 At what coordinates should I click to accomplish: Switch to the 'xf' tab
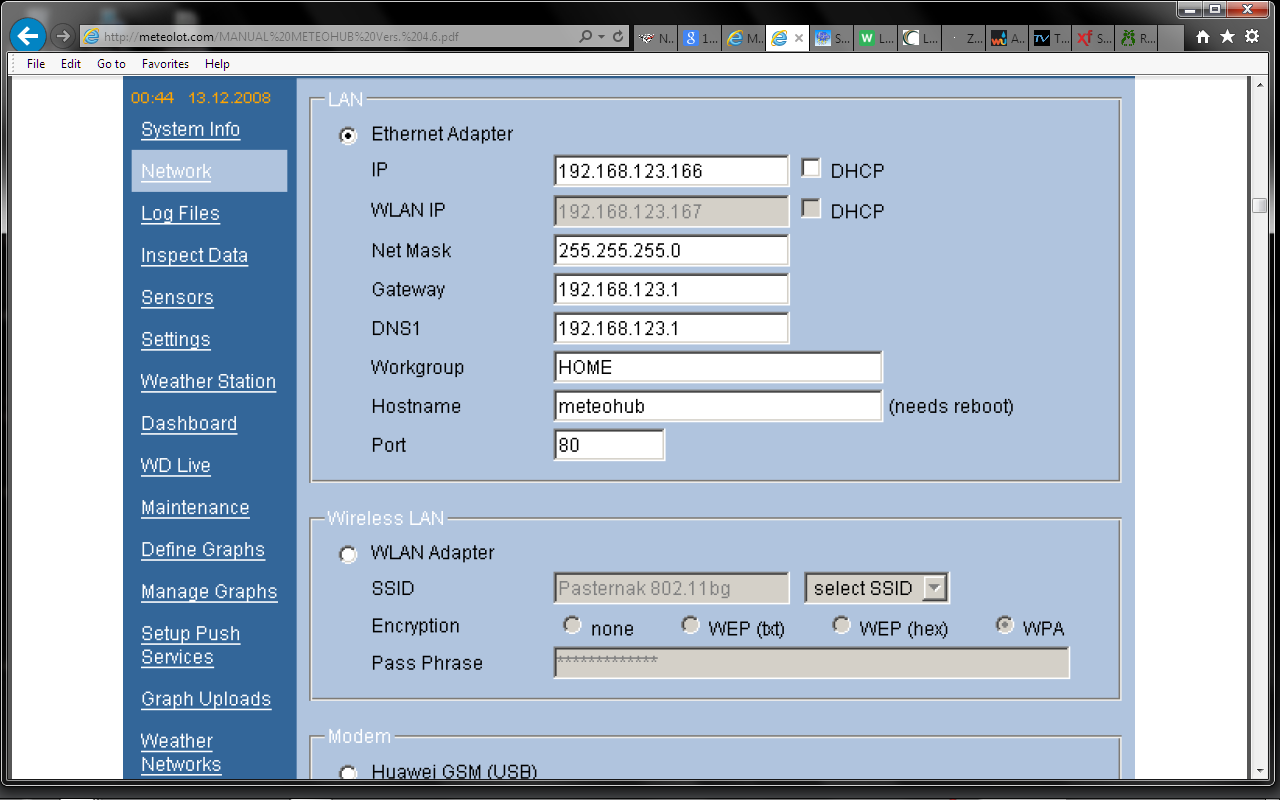click(1094, 39)
